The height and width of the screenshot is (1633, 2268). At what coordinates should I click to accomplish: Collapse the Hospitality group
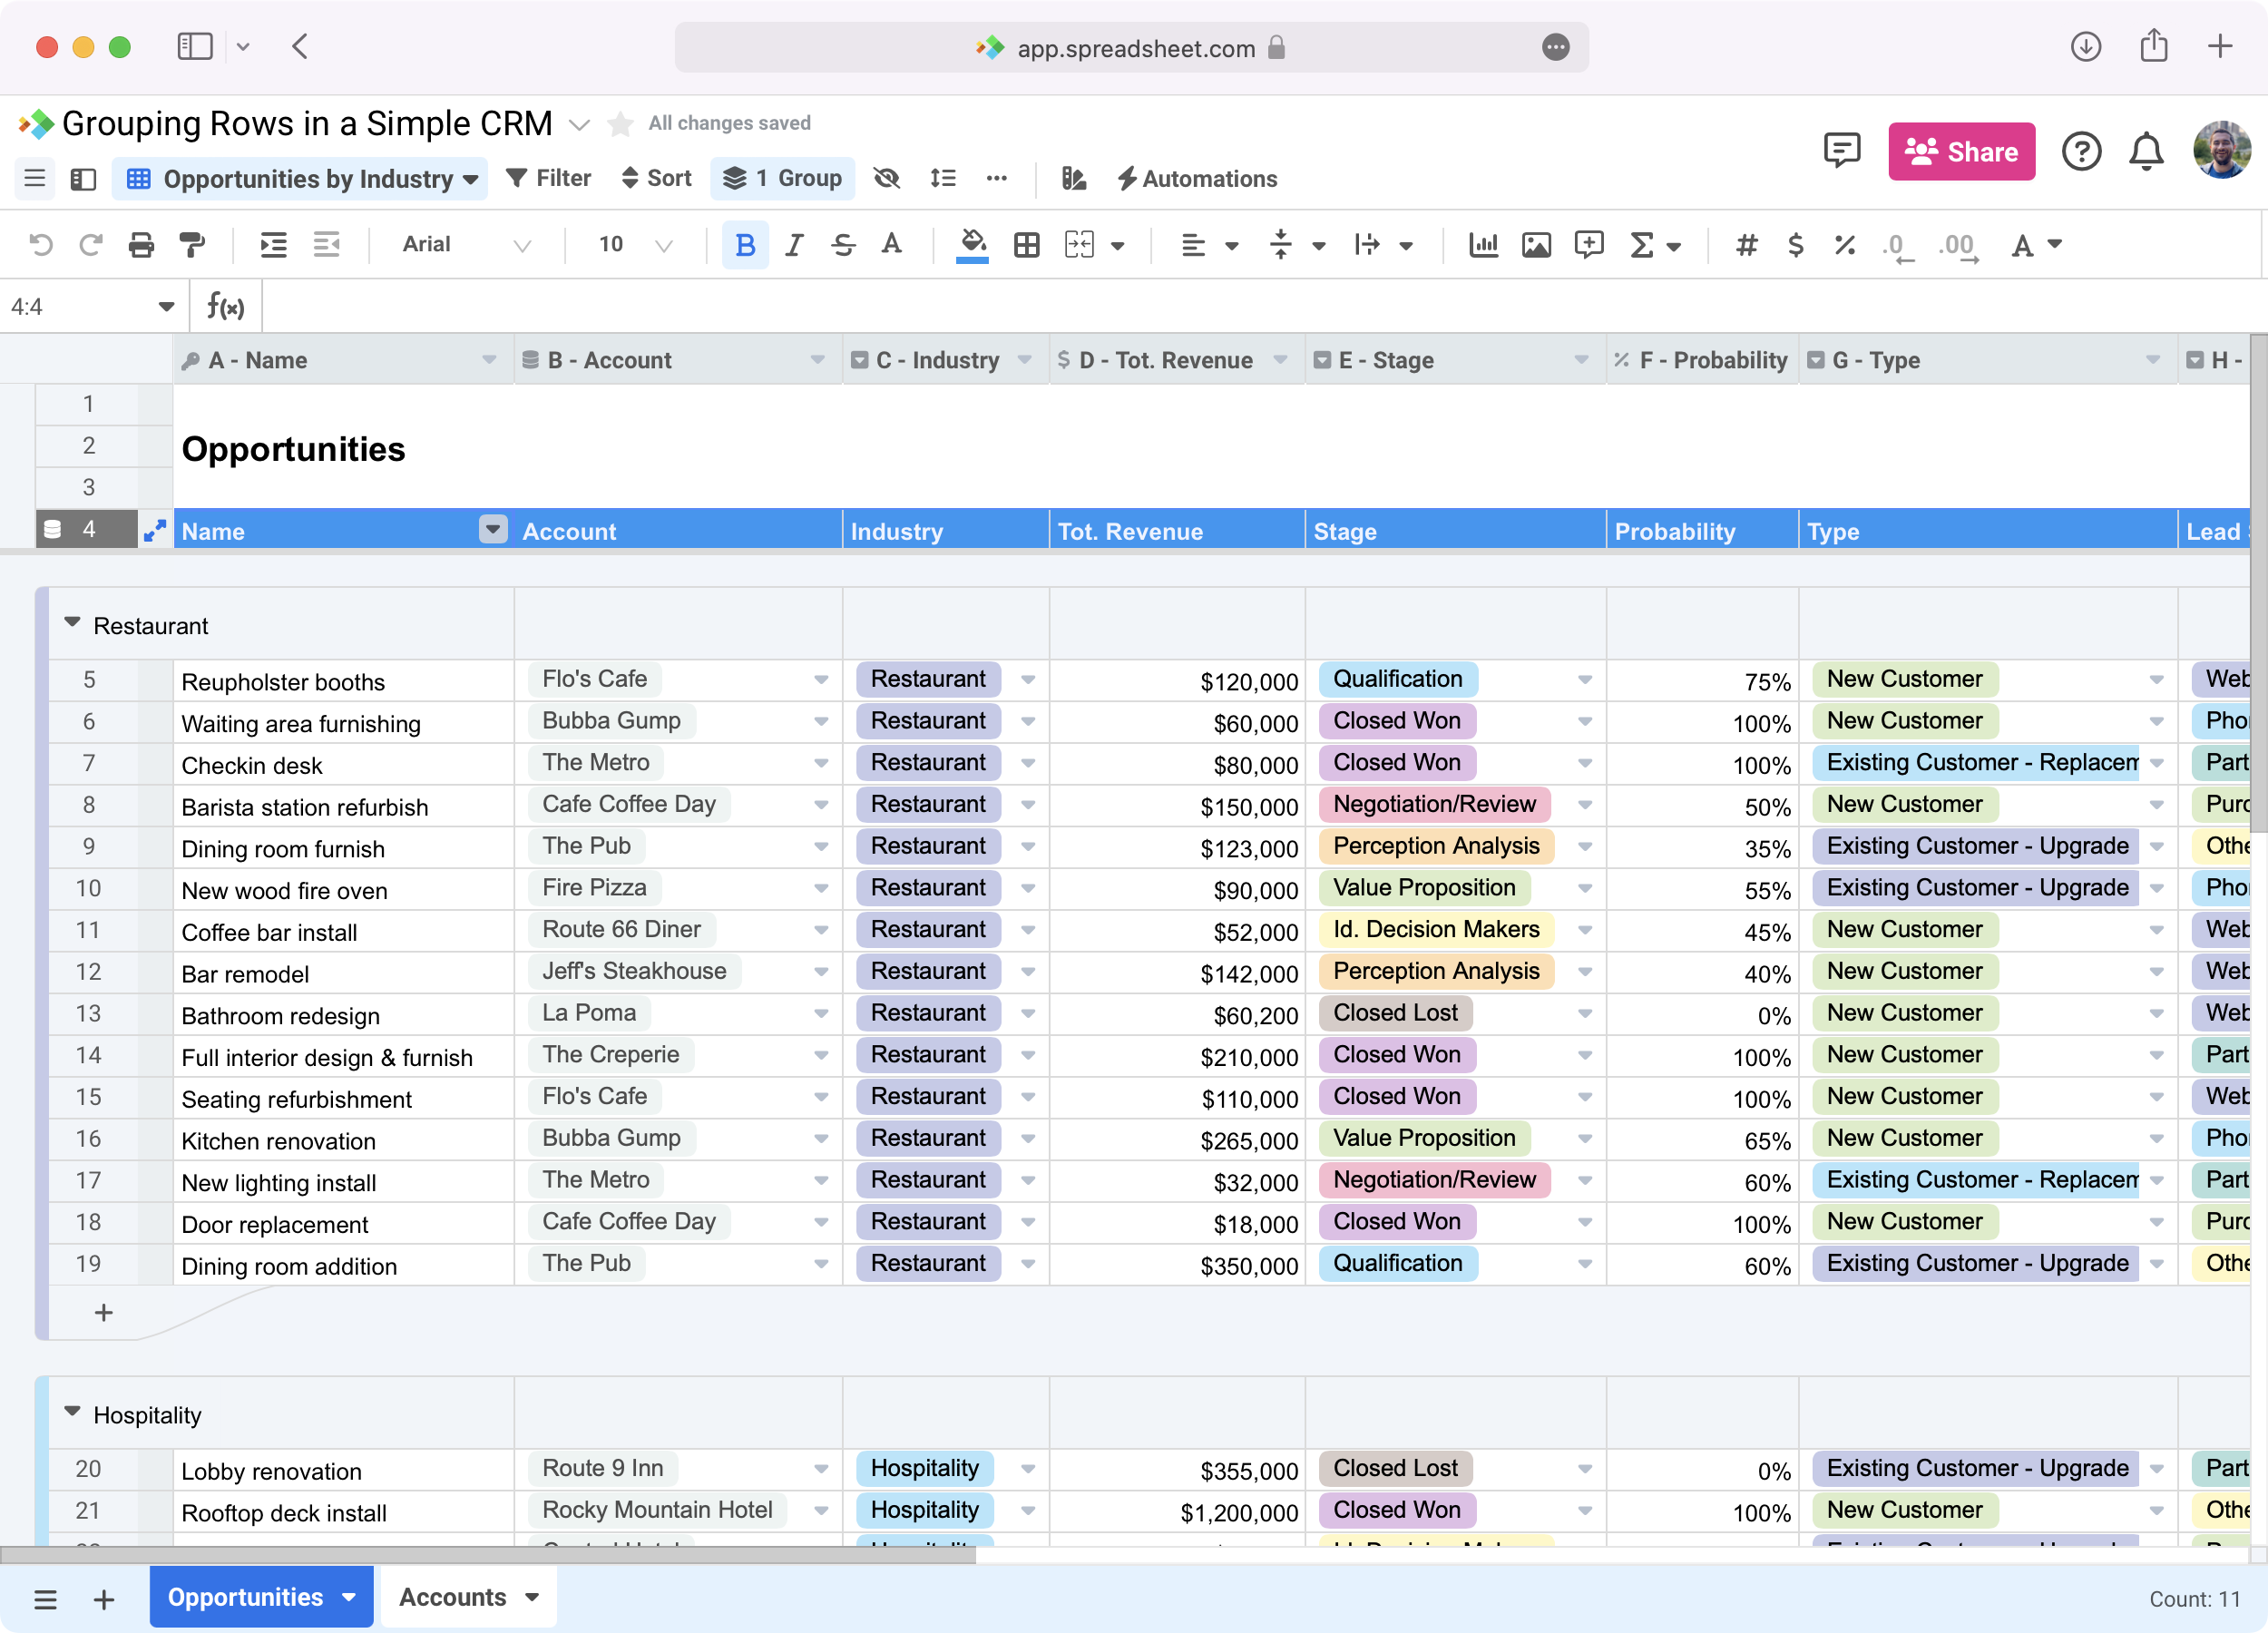(72, 1411)
